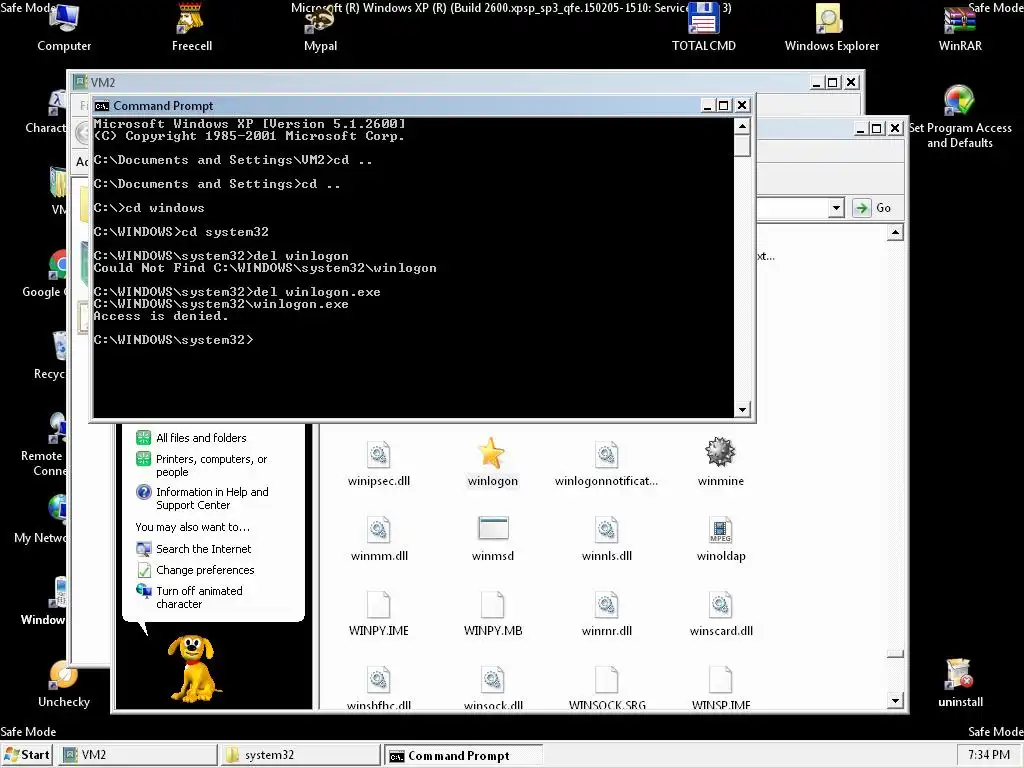Select the winmsd file icon

pyautogui.click(x=492, y=539)
